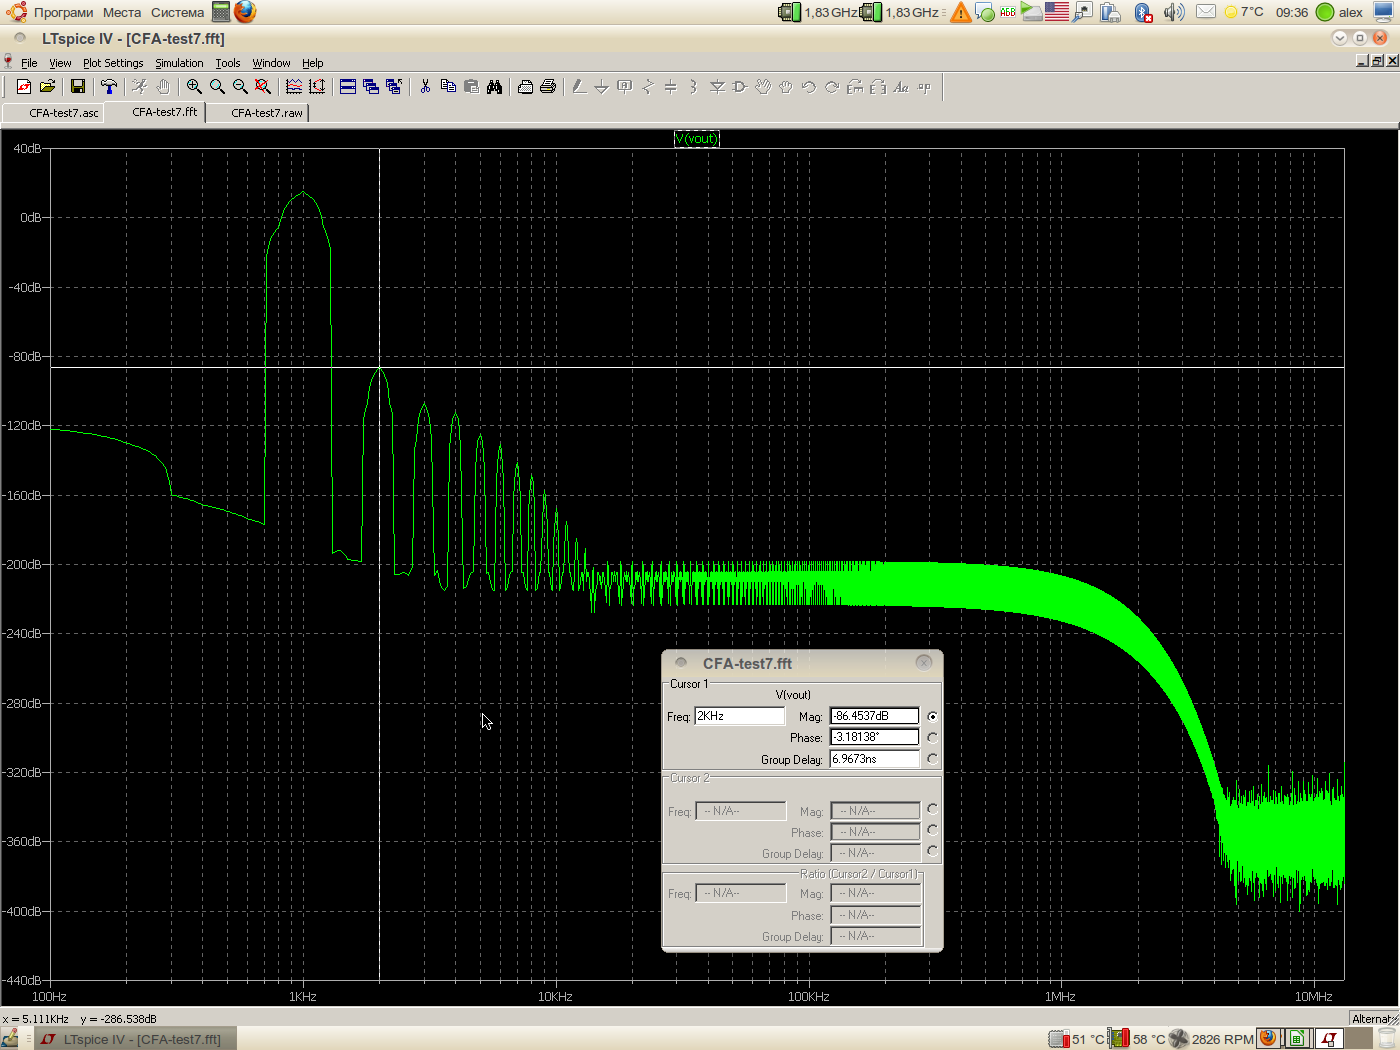Open the Simulation menu
This screenshot has width=1400, height=1050.
tap(179, 63)
